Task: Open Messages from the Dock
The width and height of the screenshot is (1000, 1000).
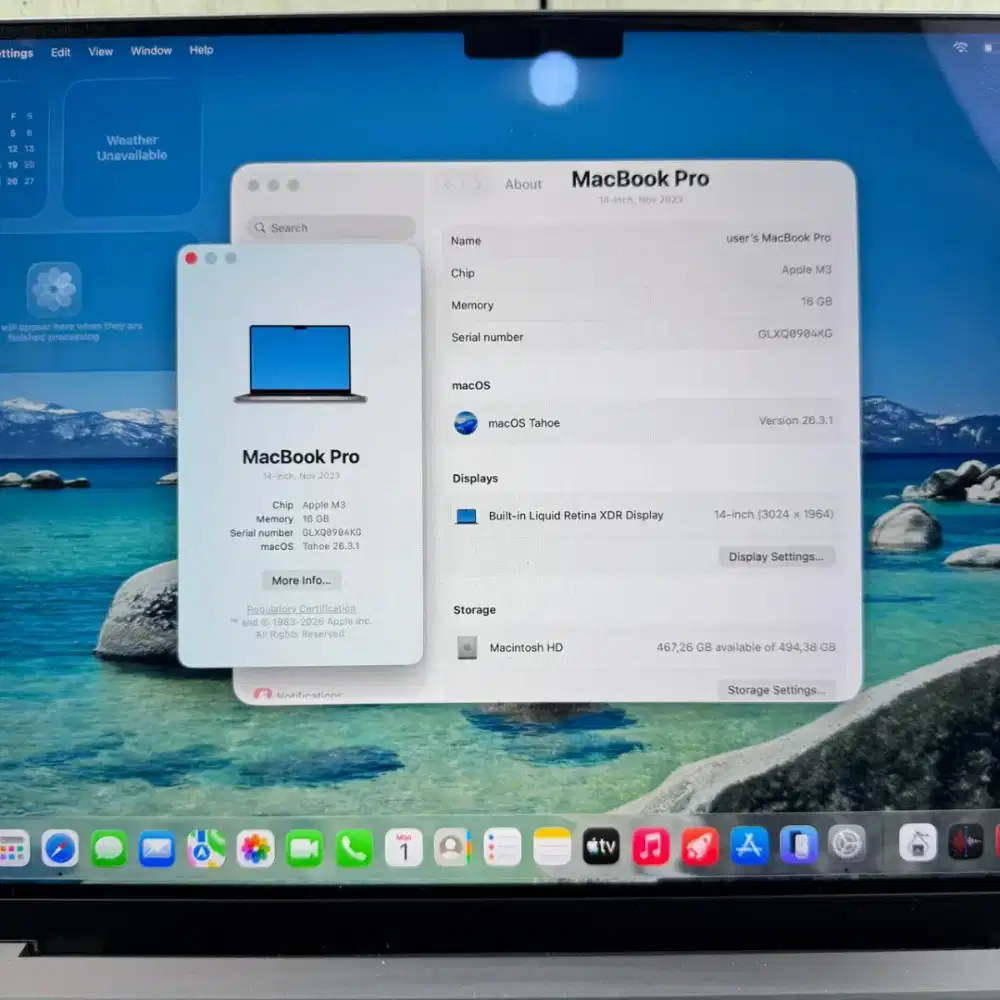Action: click(108, 849)
